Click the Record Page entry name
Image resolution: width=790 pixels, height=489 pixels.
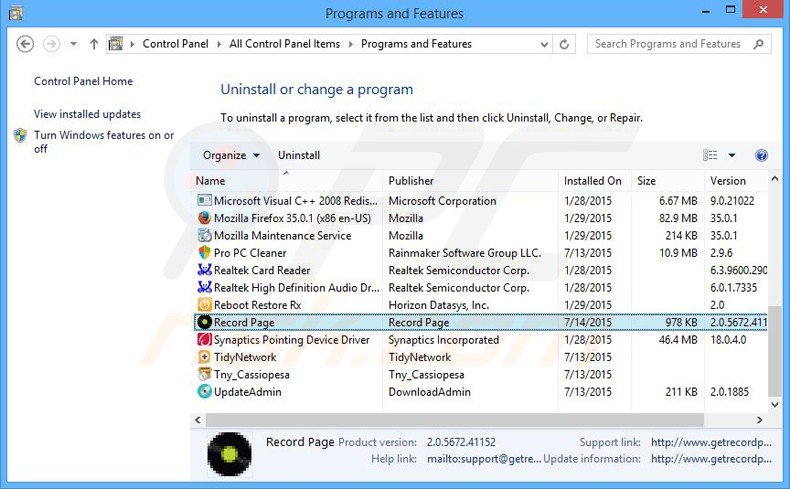244,322
